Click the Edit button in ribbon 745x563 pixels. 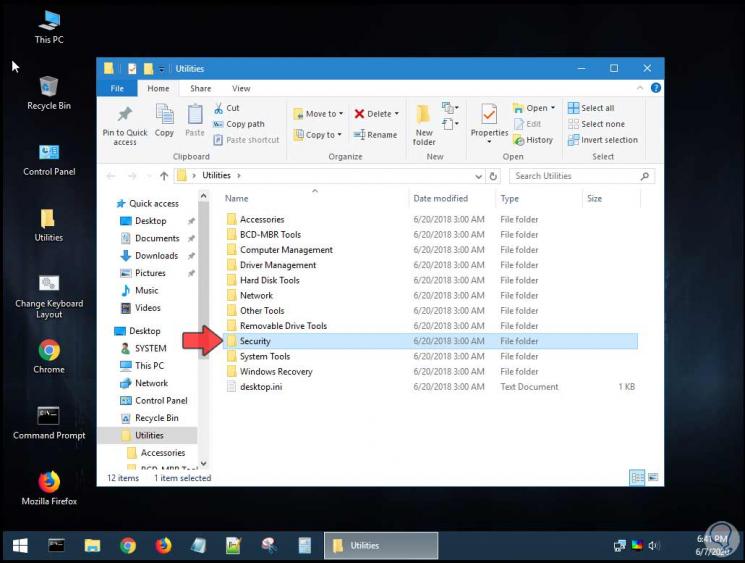[x=527, y=124]
